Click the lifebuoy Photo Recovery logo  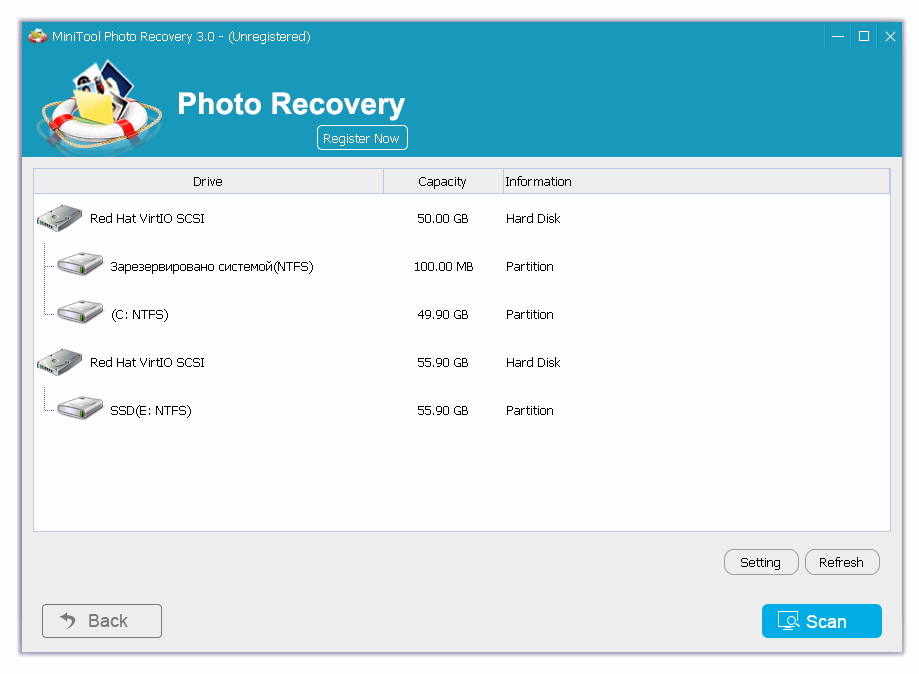point(100,106)
